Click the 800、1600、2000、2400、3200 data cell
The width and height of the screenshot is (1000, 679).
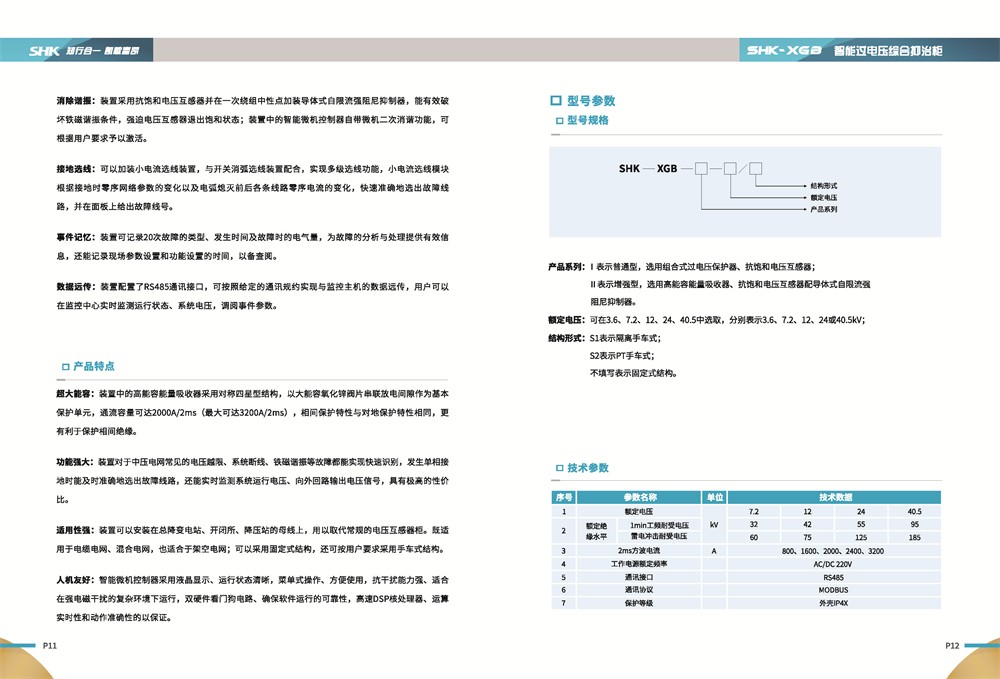834,551
